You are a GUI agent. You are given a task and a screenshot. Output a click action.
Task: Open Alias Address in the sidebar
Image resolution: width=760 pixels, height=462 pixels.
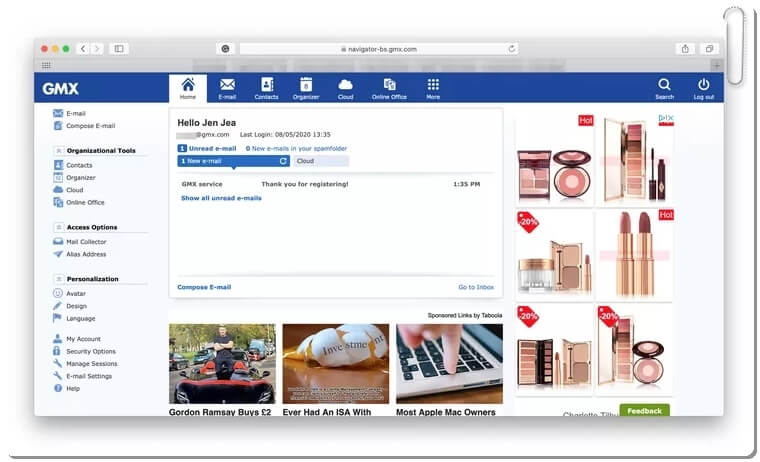(x=79, y=254)
